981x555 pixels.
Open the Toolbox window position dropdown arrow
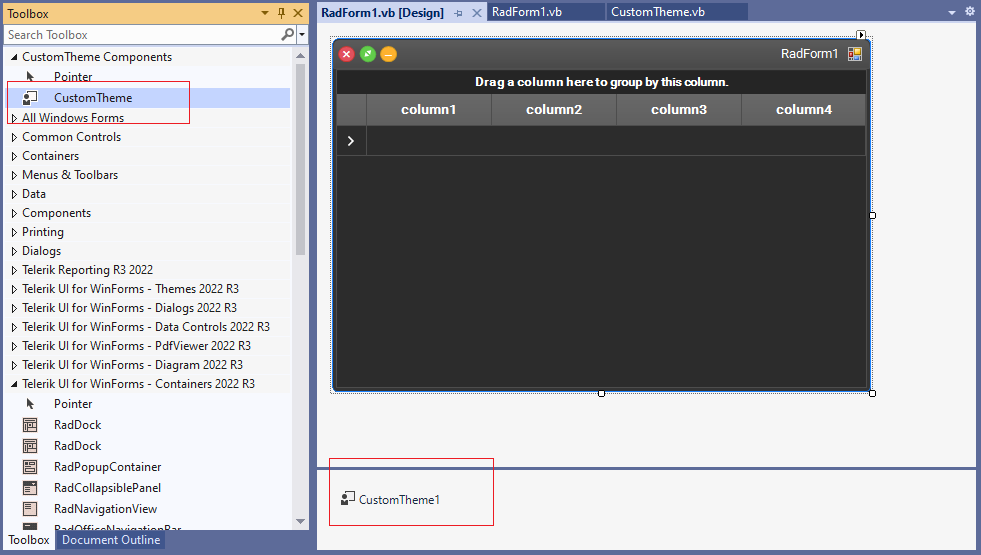click(x=265, y=13)
